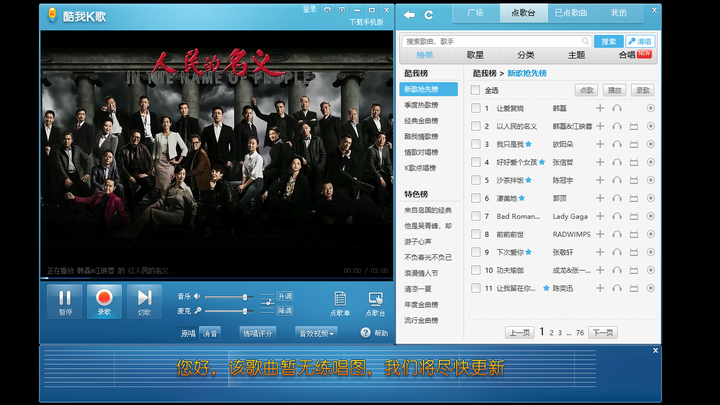Select checkbox for song 5 沙茶拌饭

coord(476,180)
